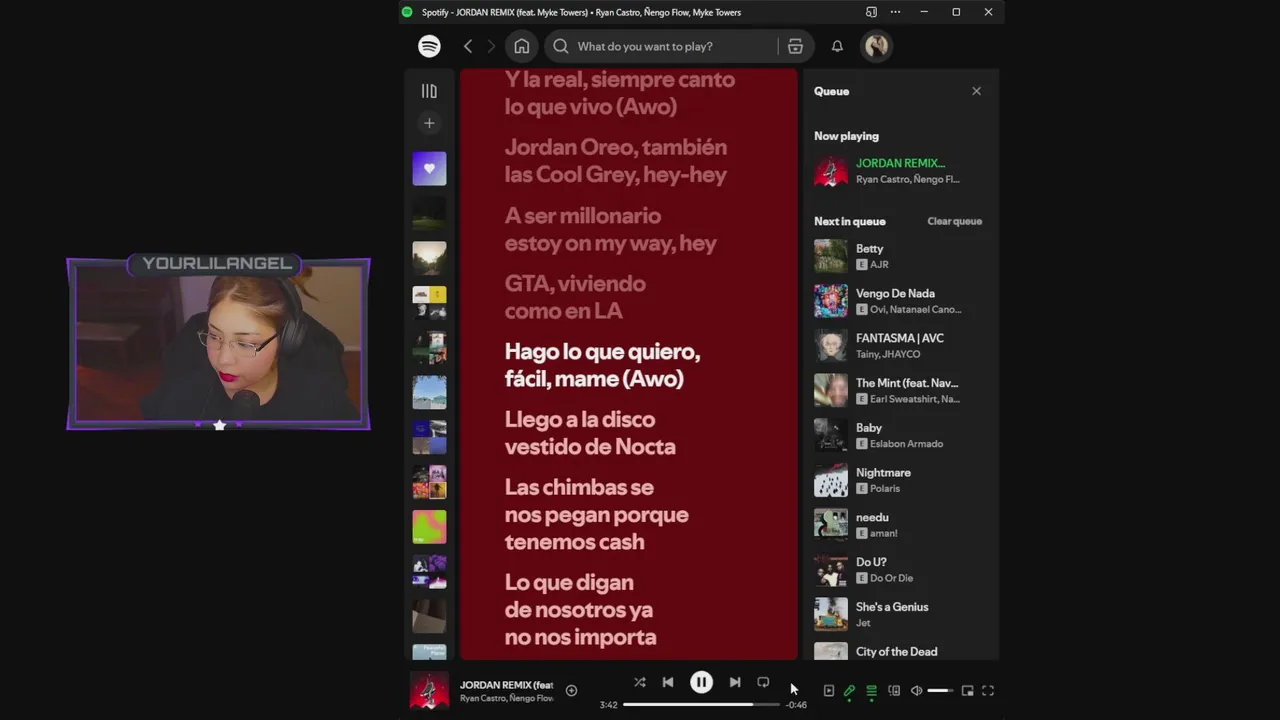Play Betty by AJR from queue

pos(900,256)
